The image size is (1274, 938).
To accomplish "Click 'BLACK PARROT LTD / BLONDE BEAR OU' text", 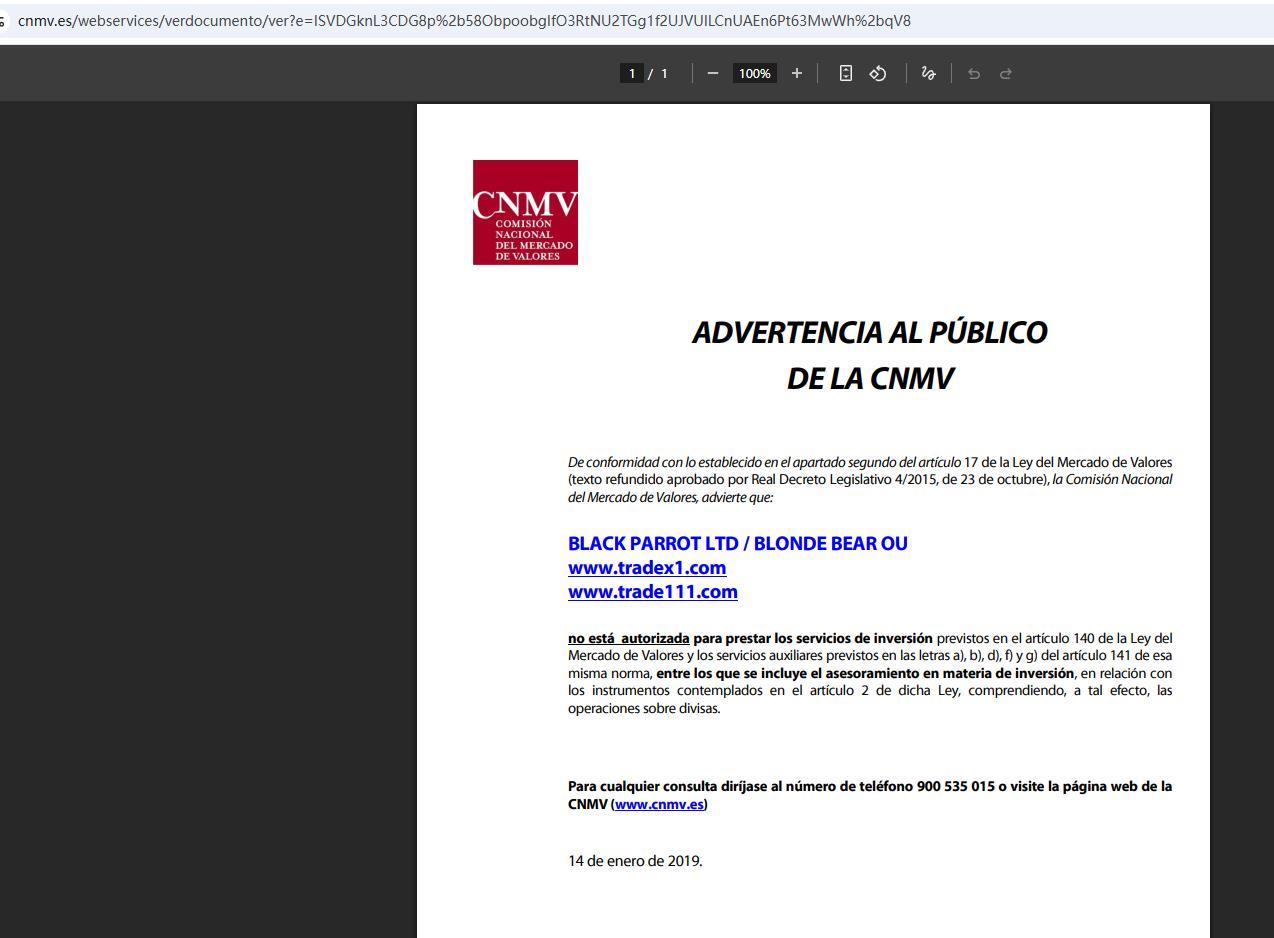I will click(x=738, y=544).
